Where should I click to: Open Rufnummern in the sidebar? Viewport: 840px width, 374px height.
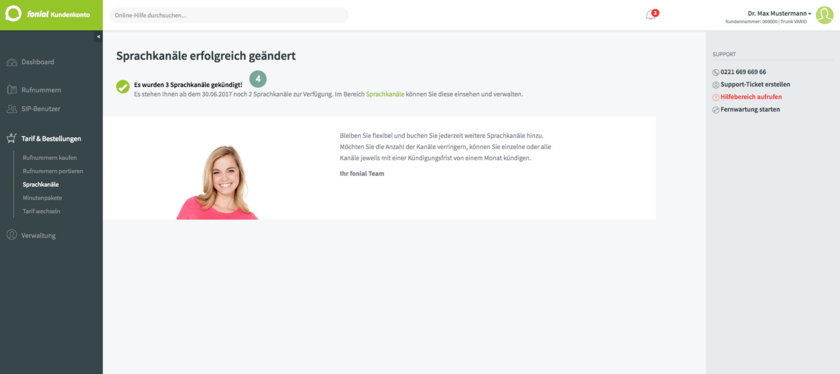pos(41,90)
